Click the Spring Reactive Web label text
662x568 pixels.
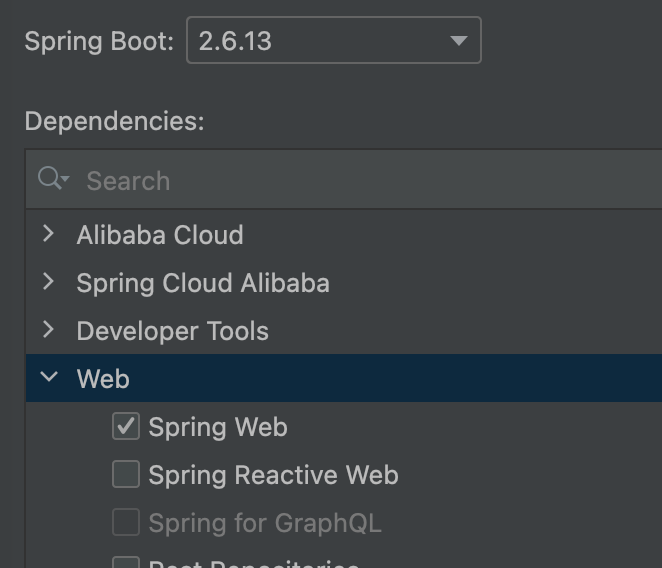(273, 475)
